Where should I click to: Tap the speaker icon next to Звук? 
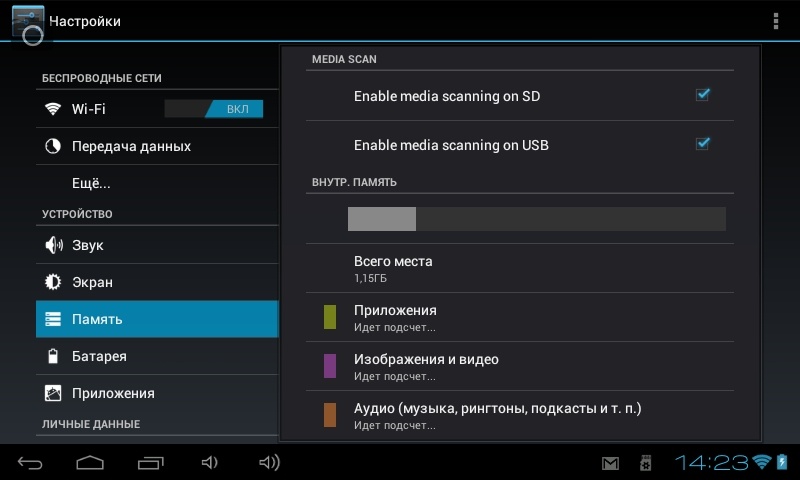pos(53,245)
